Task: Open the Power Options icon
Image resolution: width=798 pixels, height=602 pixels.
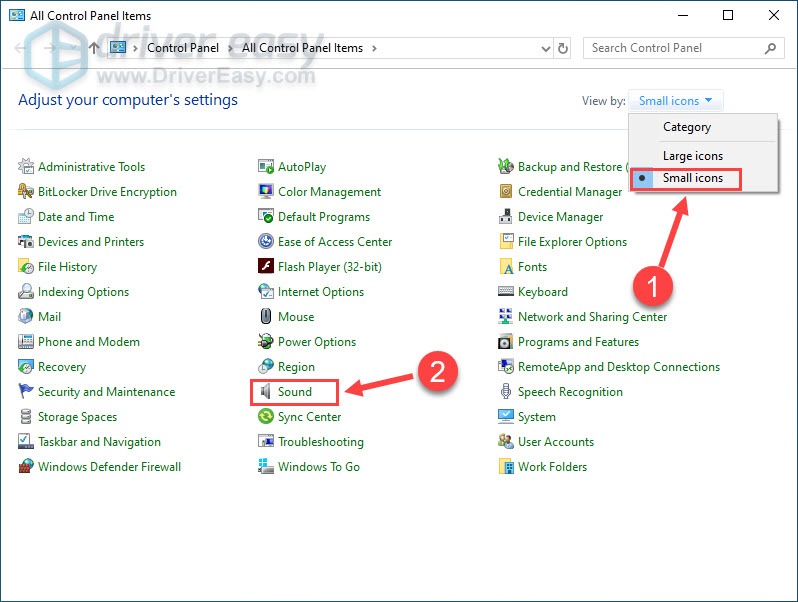Action: click(266, 342)
